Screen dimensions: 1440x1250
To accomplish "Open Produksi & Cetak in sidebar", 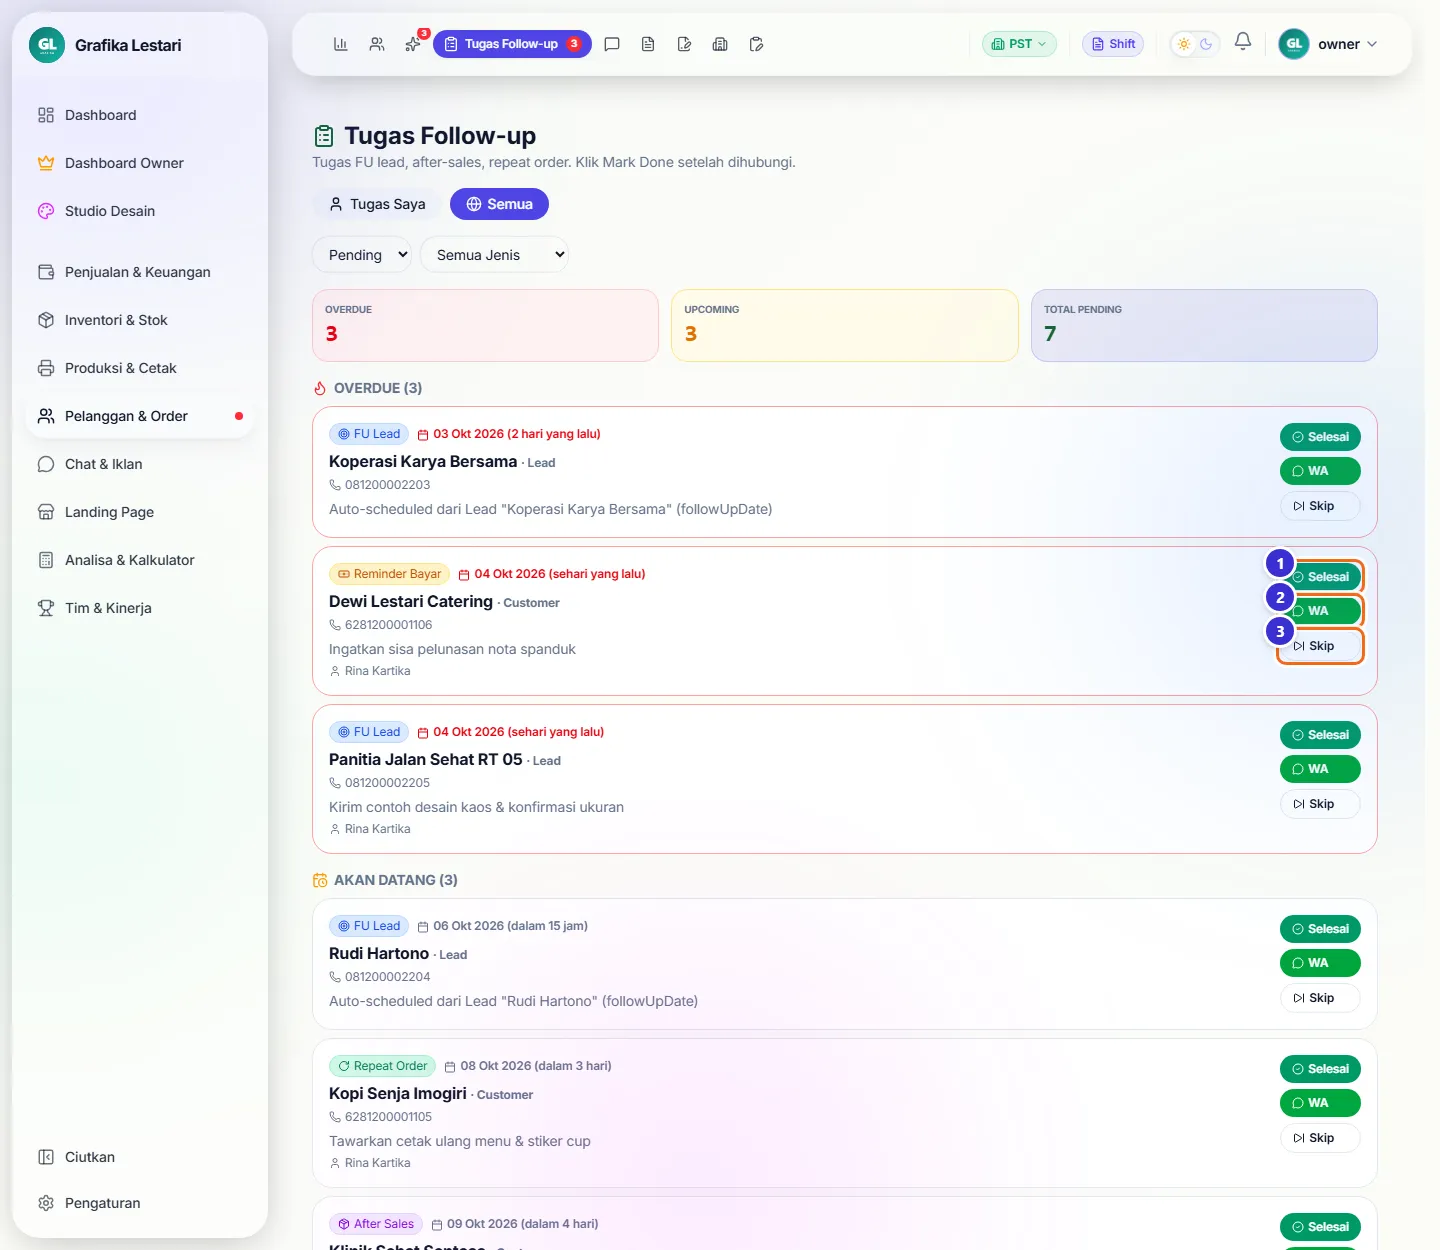I will pos(140,368).
